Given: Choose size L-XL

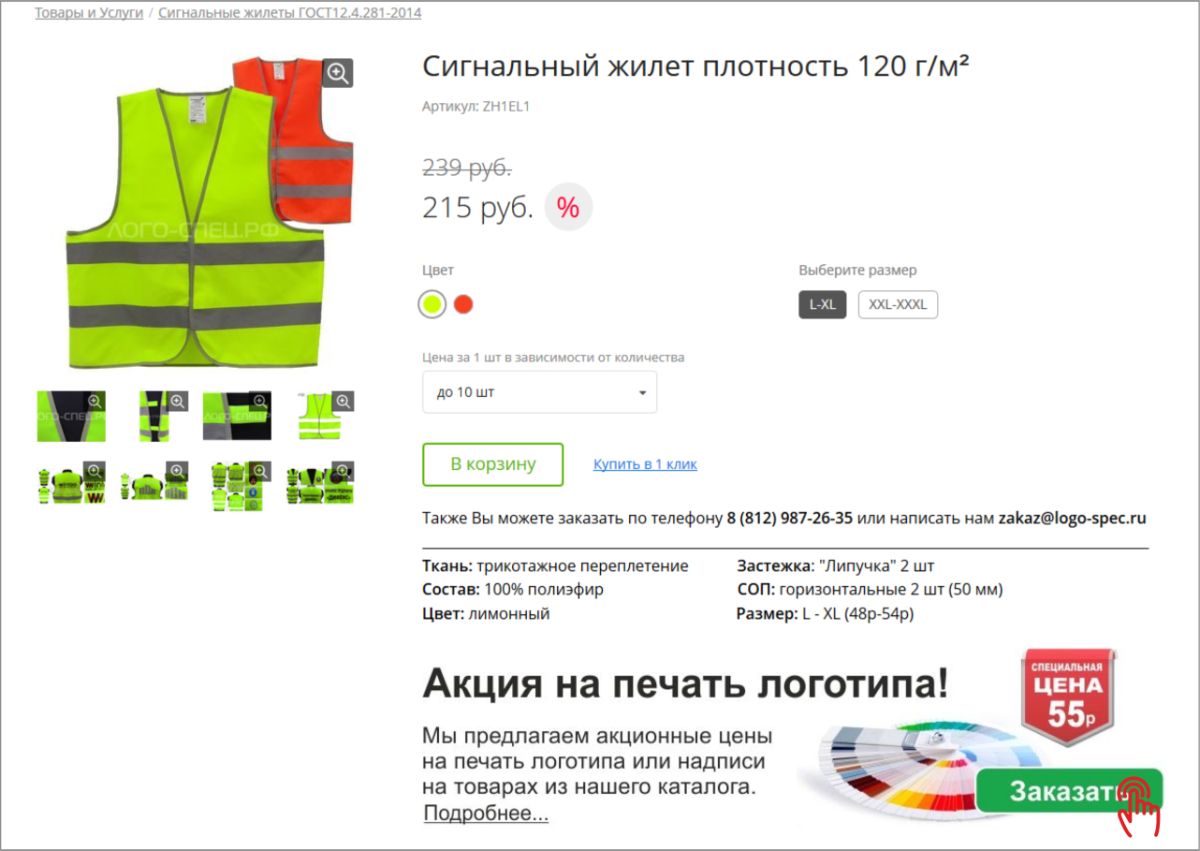Looking at the screenshot, I should [822, 304].
